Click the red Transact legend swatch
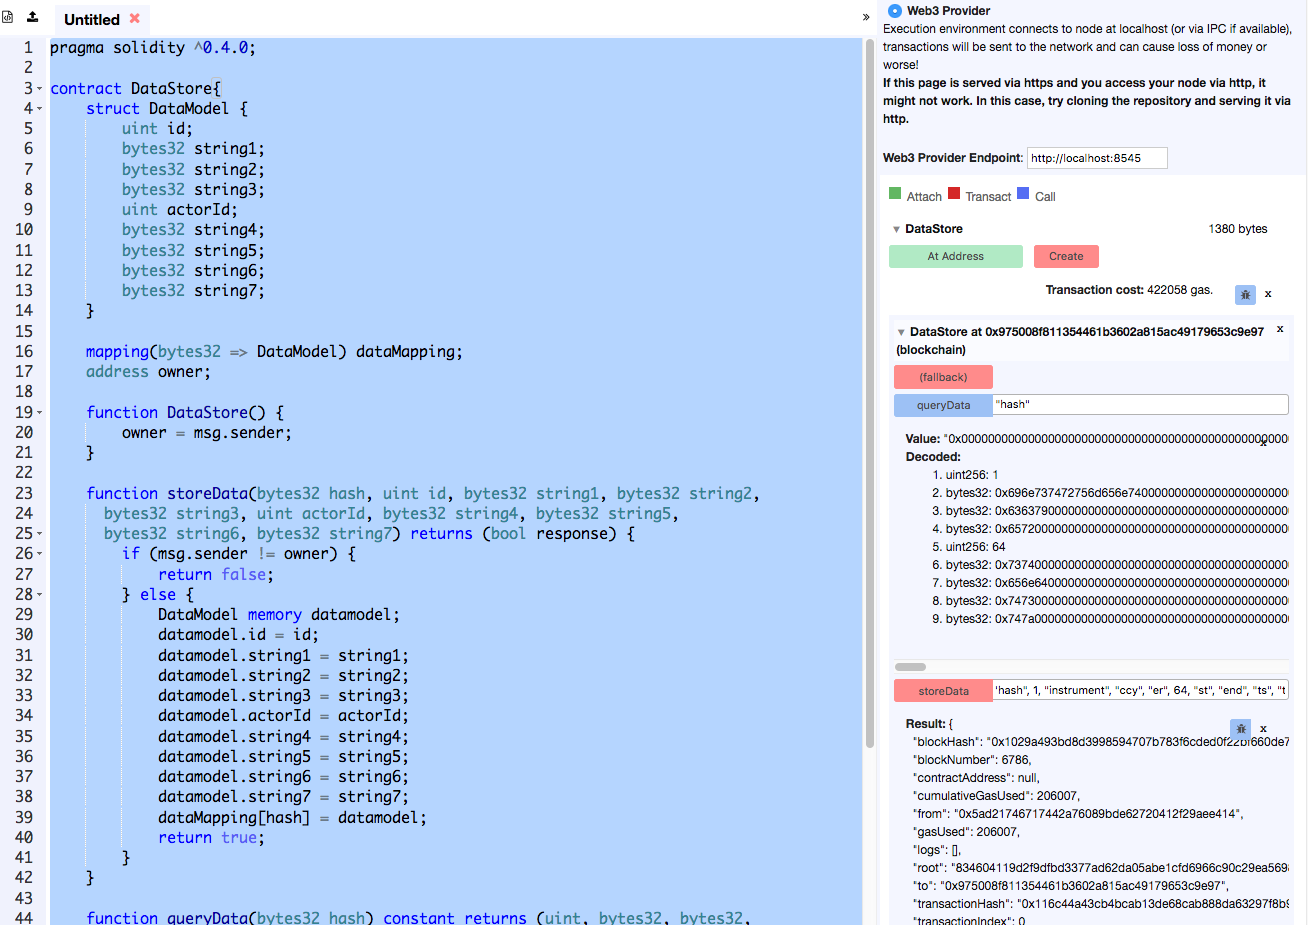Screen dimensions: 1308x925 point(954,193)
